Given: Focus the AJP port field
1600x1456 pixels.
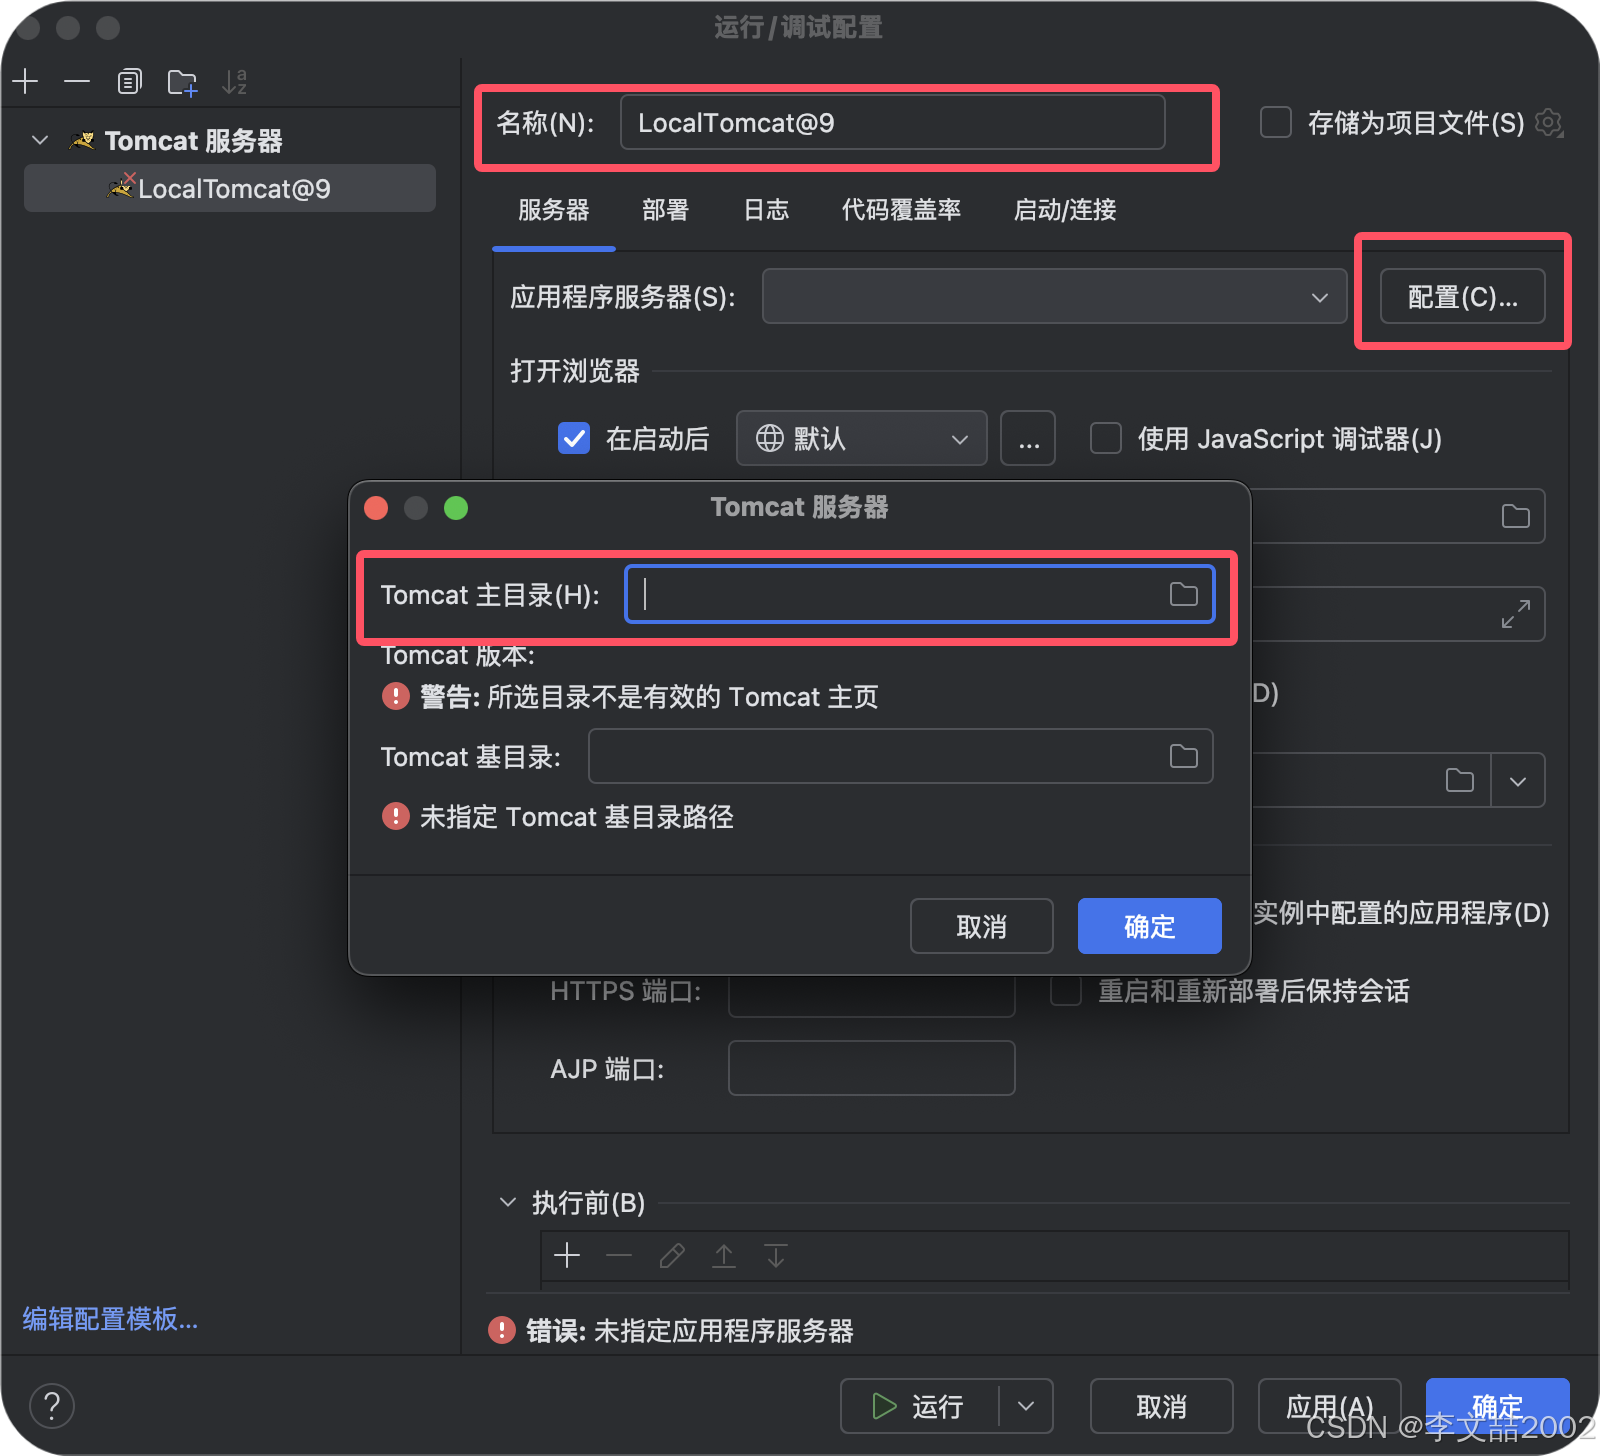Looking at the screenshot, I should [872, 1068].
